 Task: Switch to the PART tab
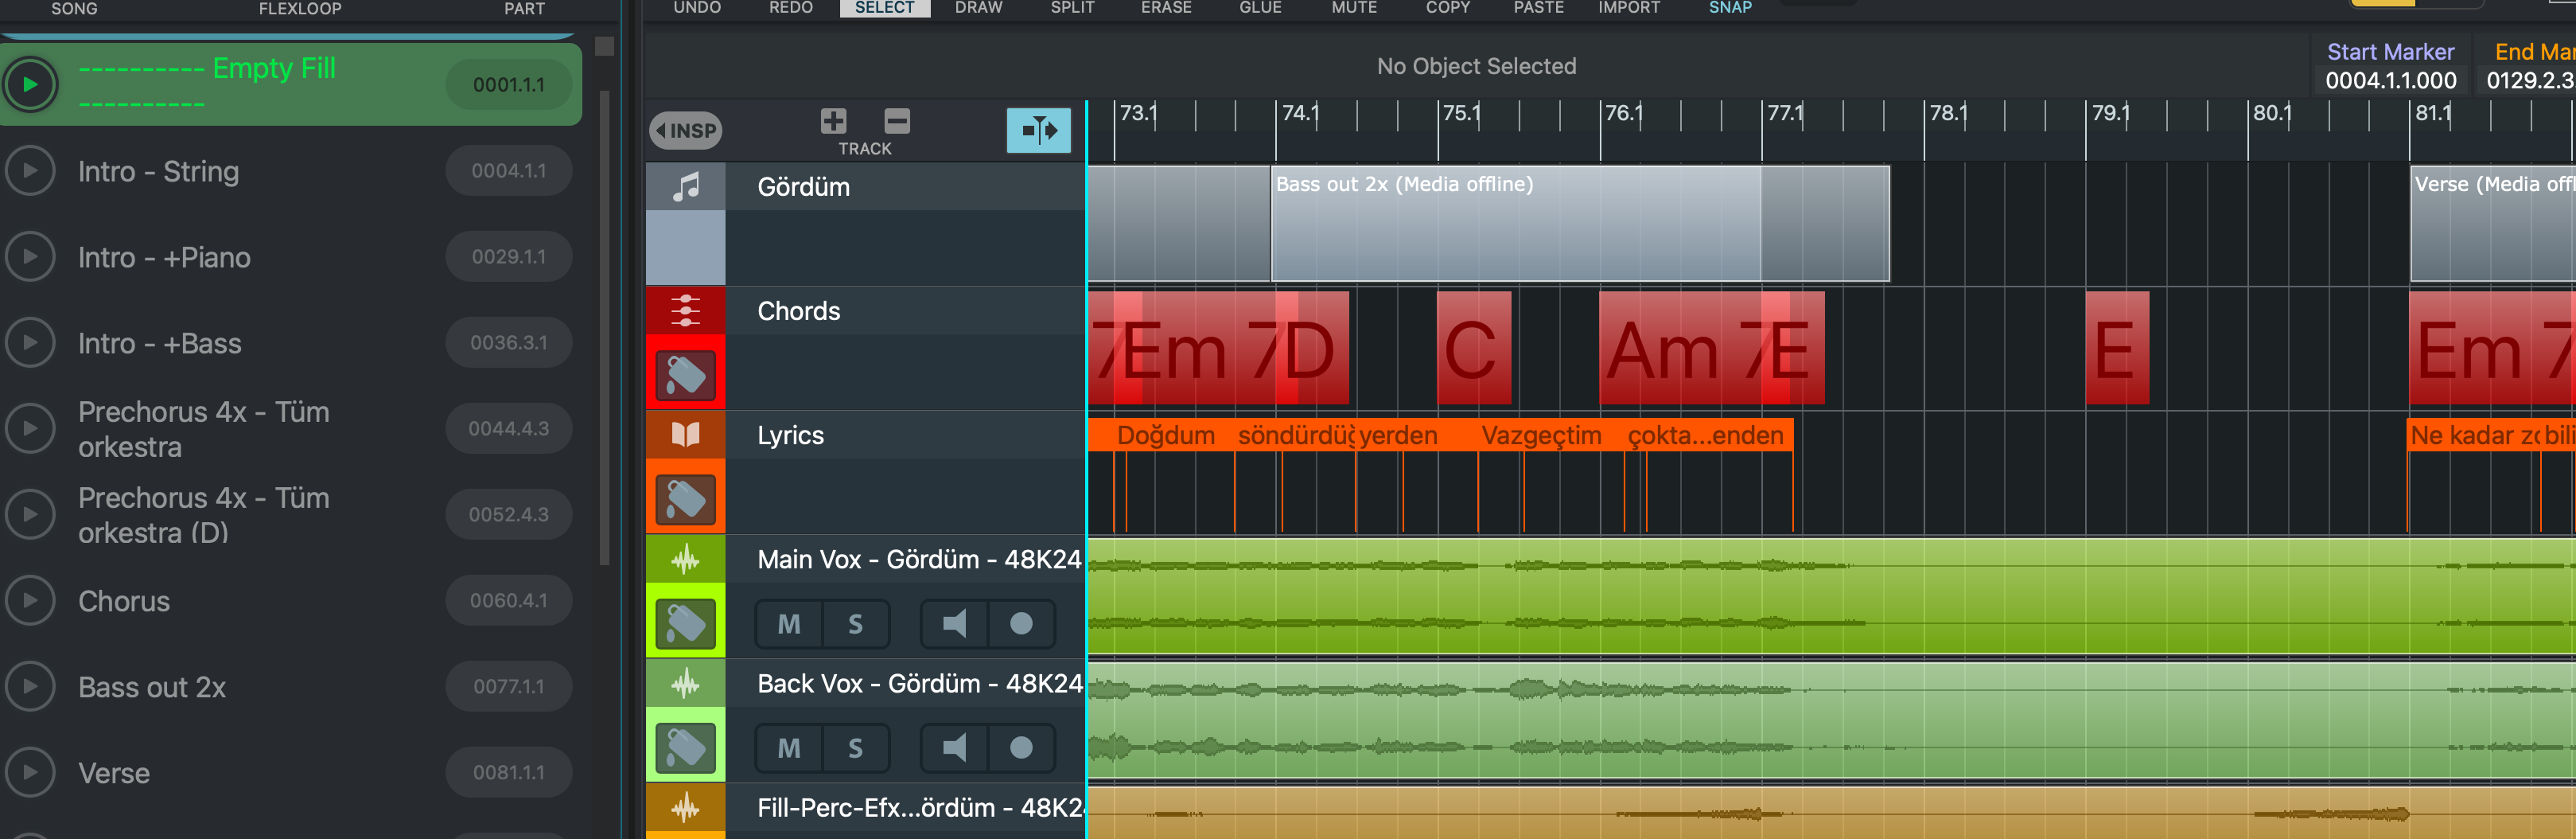click(x=524, y=9)
